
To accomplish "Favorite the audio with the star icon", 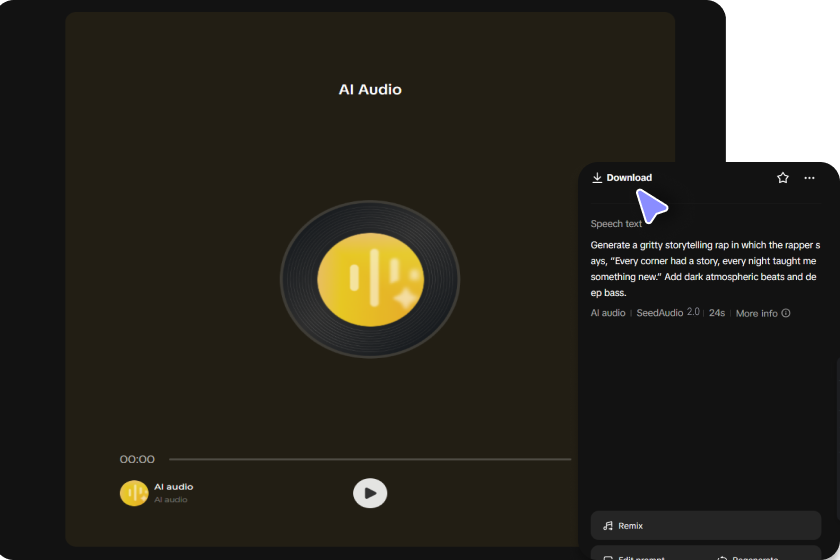I will (x=783, y=178).
